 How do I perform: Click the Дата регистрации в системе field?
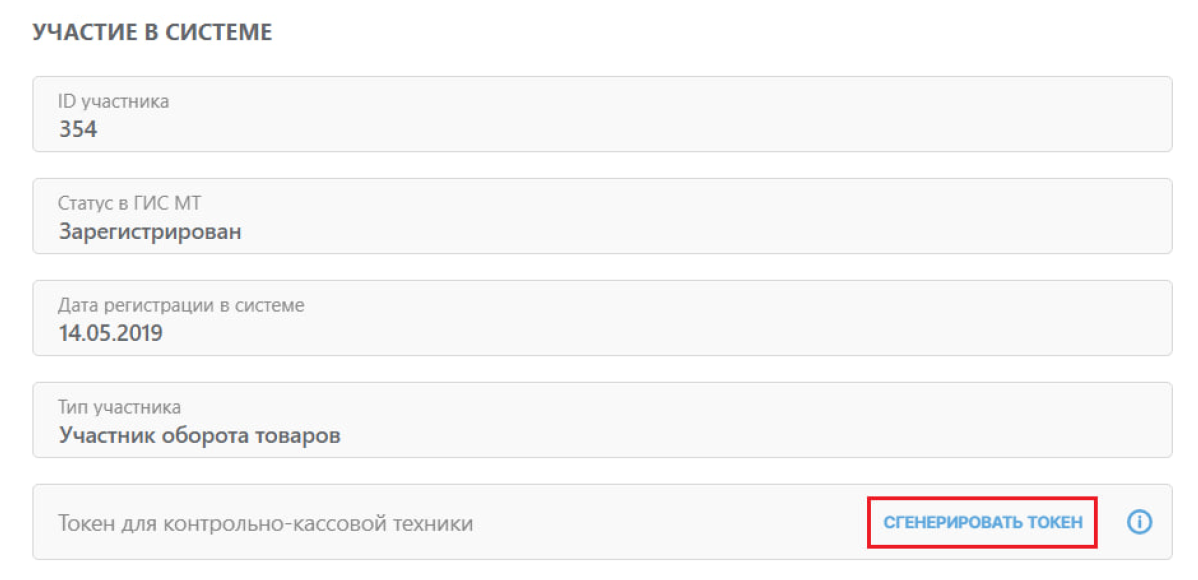[602, 318]
